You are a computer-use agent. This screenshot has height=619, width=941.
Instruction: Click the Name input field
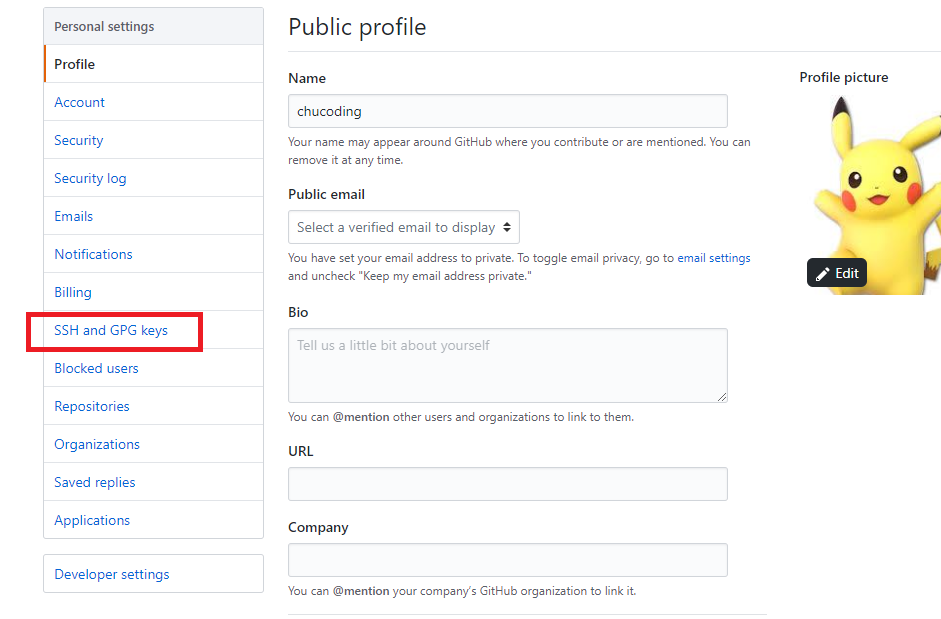pos(508,111)
